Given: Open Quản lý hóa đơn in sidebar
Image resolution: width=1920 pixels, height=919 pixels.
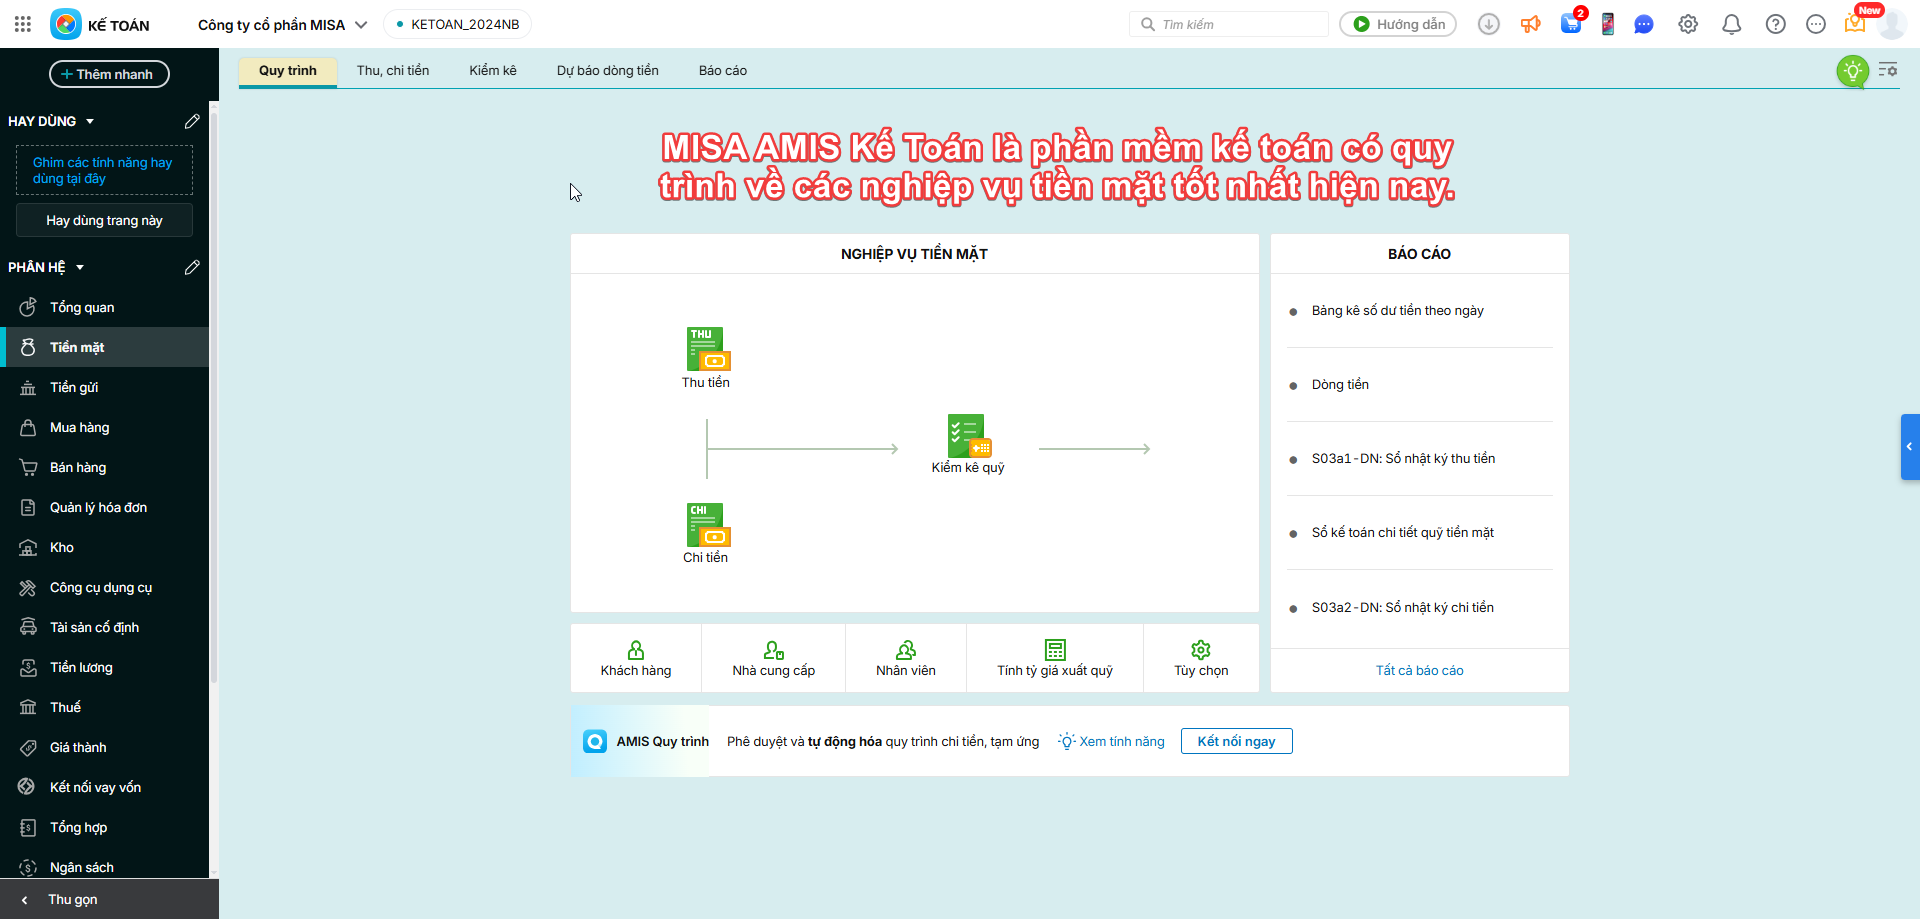Looking at the screenshot, I should pos(104,507).
